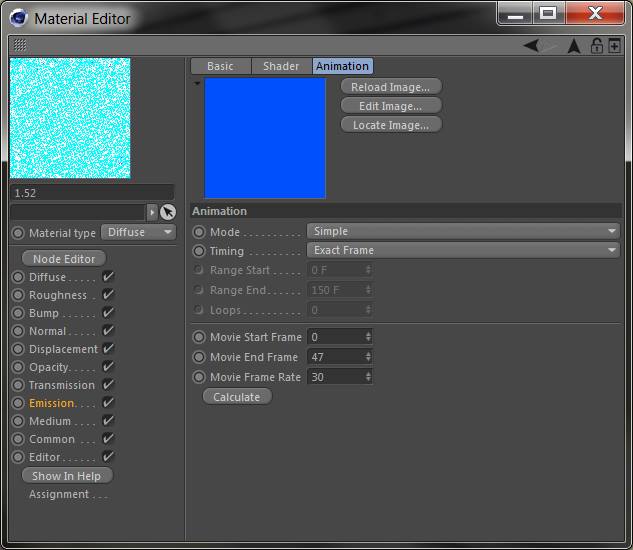Select the Animation tab

click(x=342, y=66)
